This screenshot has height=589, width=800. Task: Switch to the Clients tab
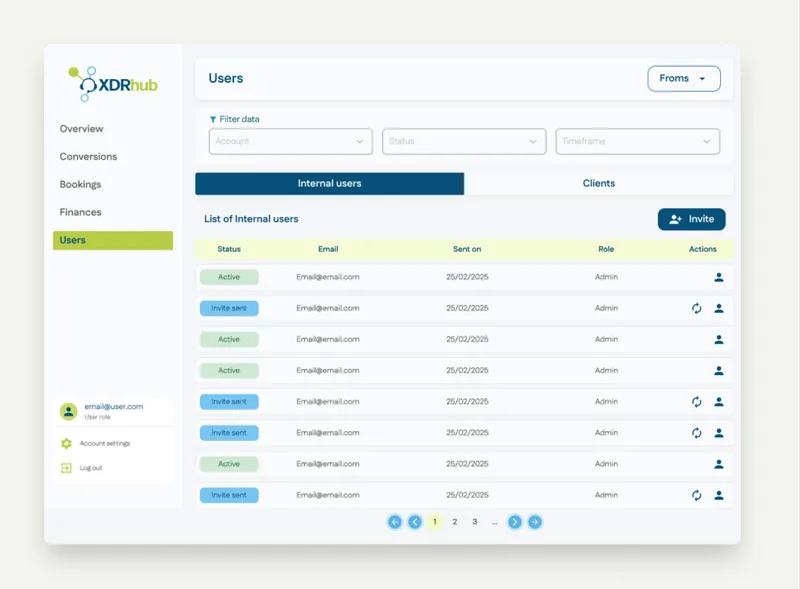tap(598, 184)
